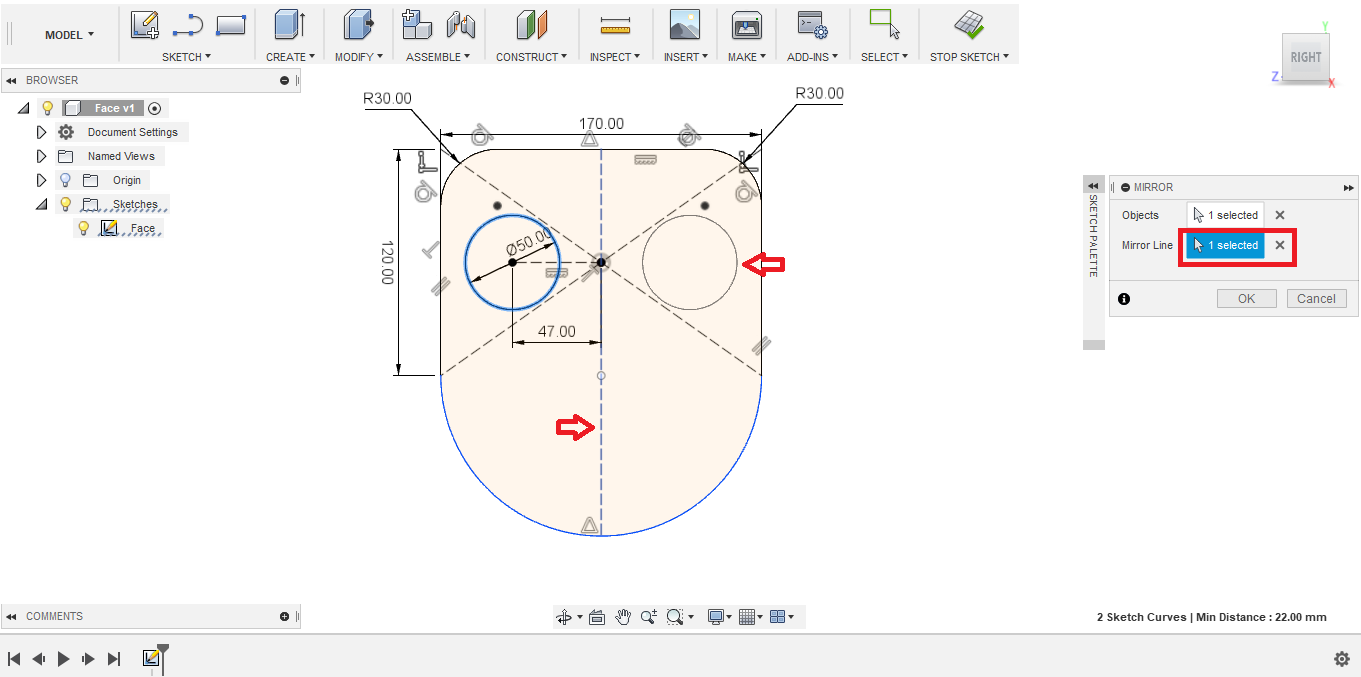Expand the Origin tree node
1361x677 pixels.
tap(41, 180)
